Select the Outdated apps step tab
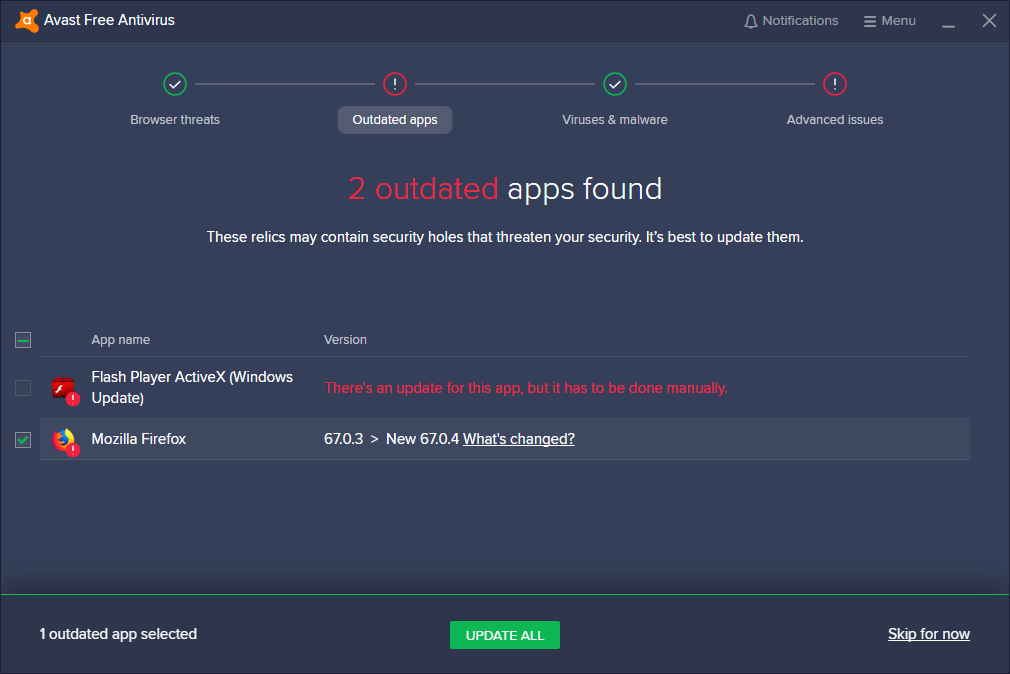Viewport: 1010px width, 674px height. point(395,120)
